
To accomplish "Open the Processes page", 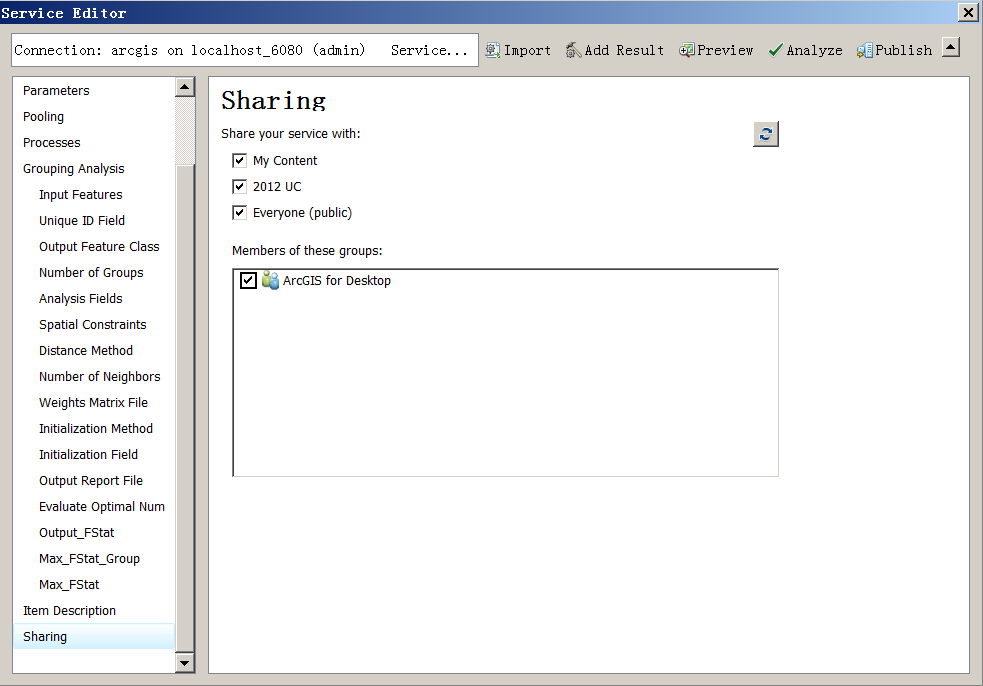I will [x=51, y=142].
